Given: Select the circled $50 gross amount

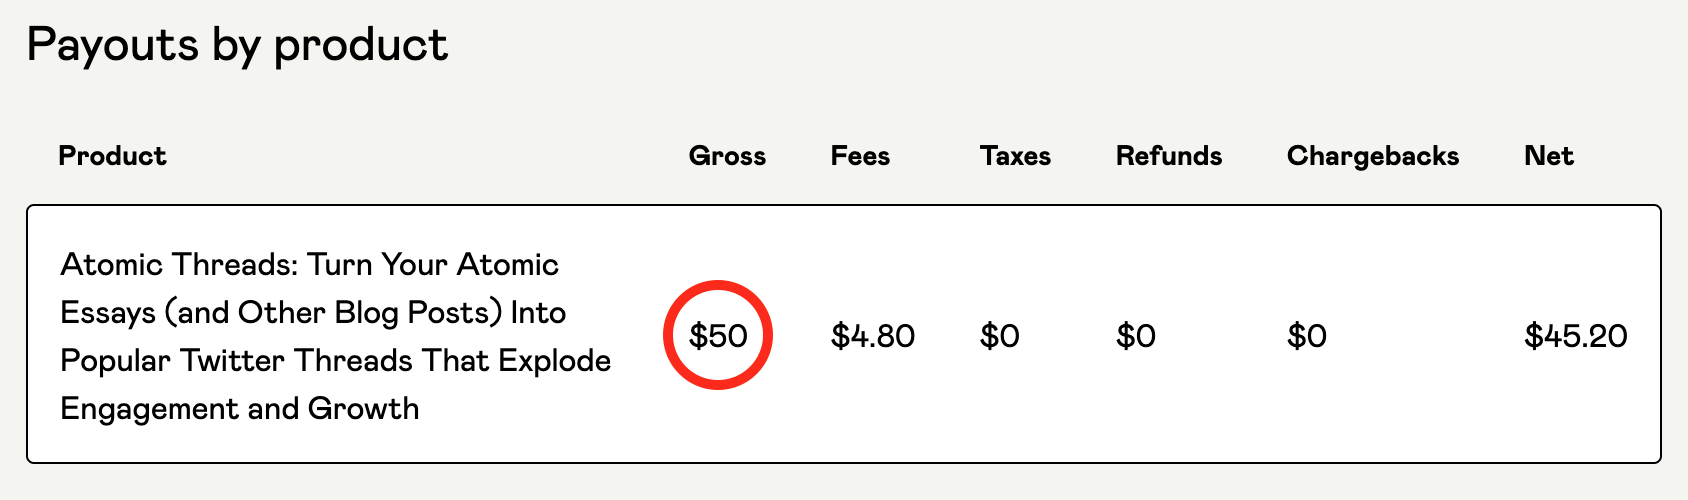Looking at the screenshot, I should (718, 336).
